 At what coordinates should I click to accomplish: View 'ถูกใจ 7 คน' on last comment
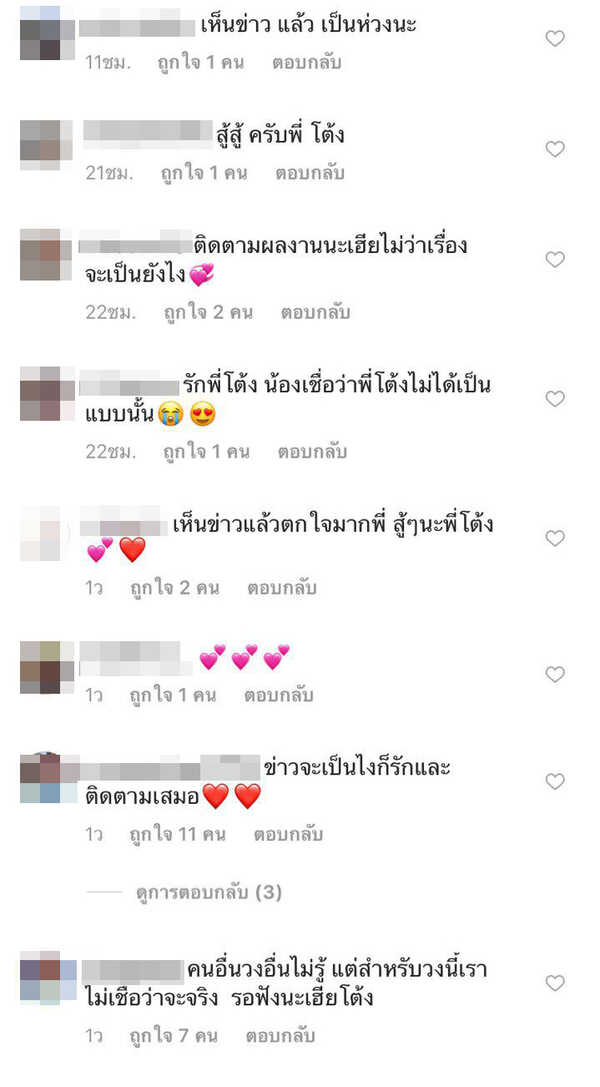[x=174, y=1036]
